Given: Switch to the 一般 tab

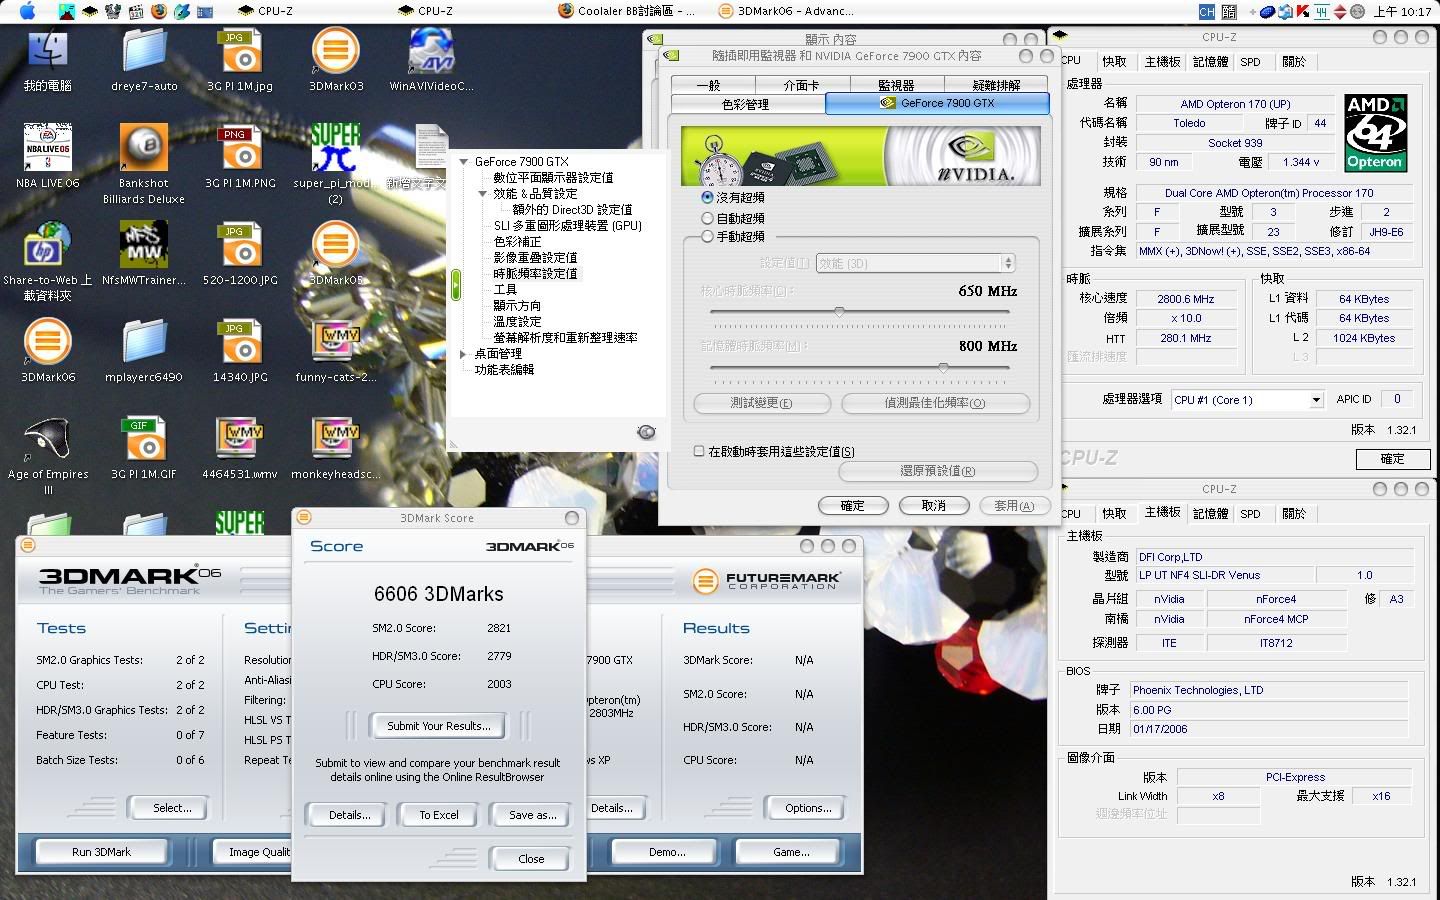Looking at the screenshot, I should coord(709,85).
